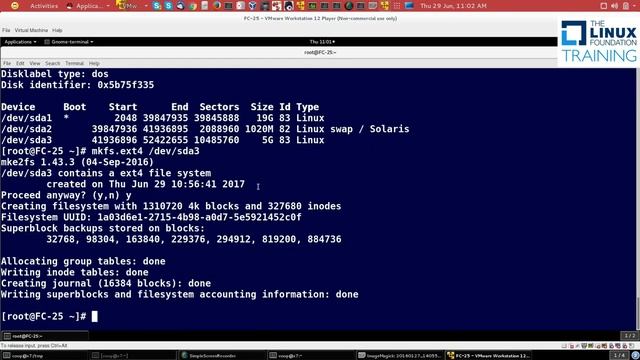Click the terminal title root@FC-25:~
The image size is (640, 360).
tap(320, 52)
